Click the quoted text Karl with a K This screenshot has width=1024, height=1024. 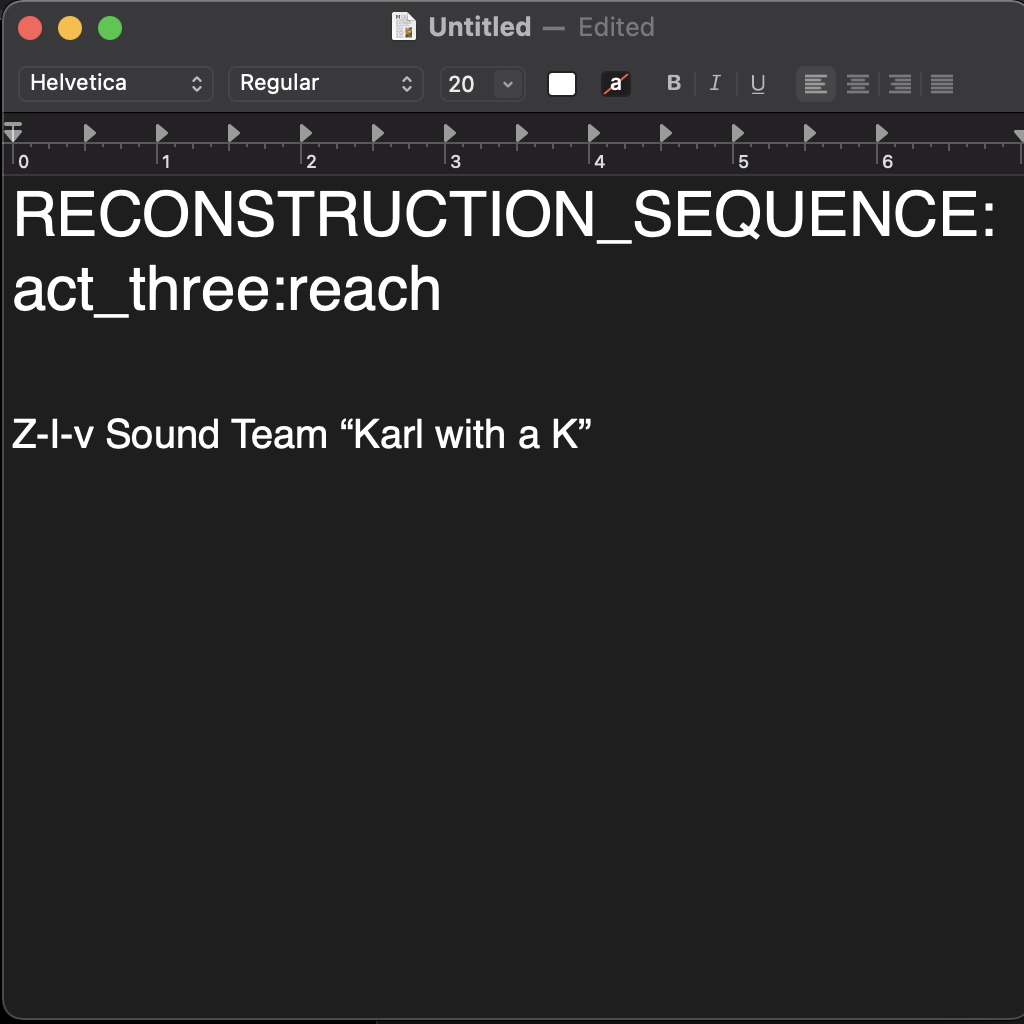tap(466, 434)
